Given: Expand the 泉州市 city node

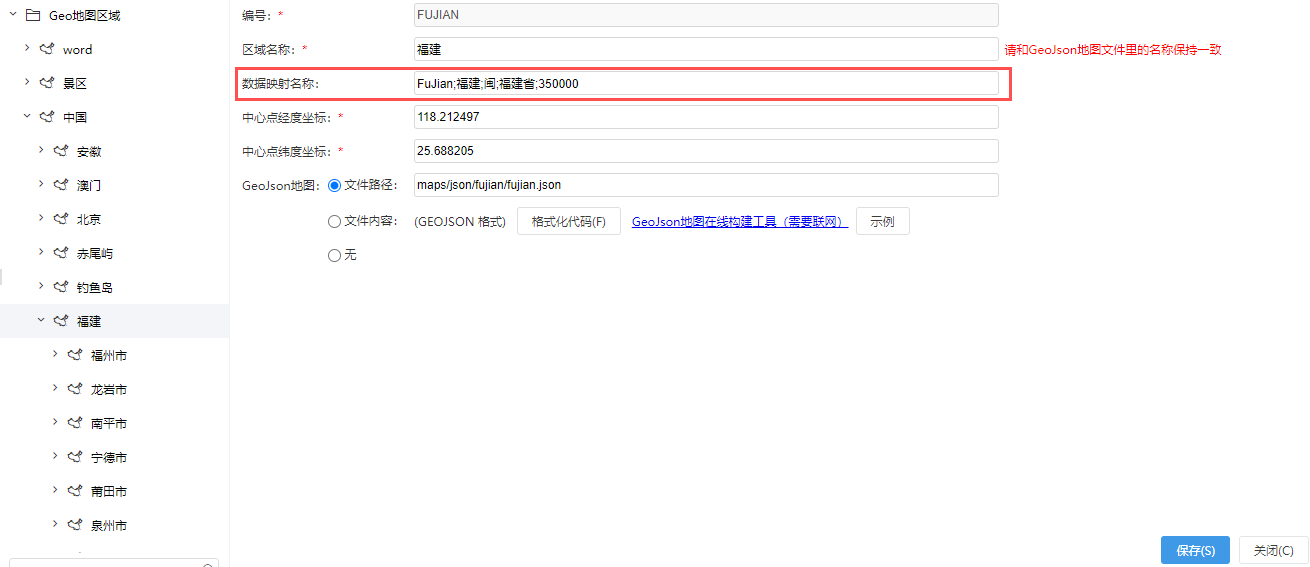Looking at the screenshot, I should 55,525.
